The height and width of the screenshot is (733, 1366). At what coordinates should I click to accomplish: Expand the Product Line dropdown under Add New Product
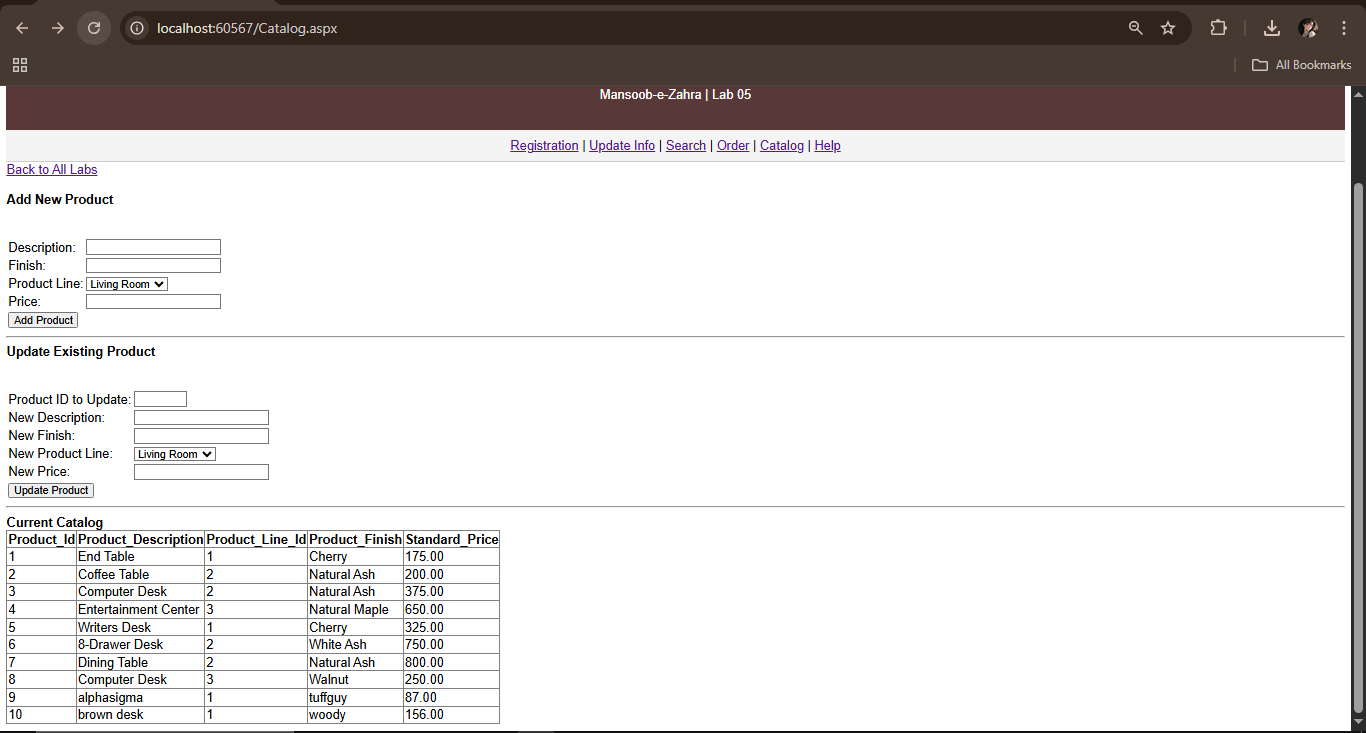pyautogui.click(x=127, y=284)
